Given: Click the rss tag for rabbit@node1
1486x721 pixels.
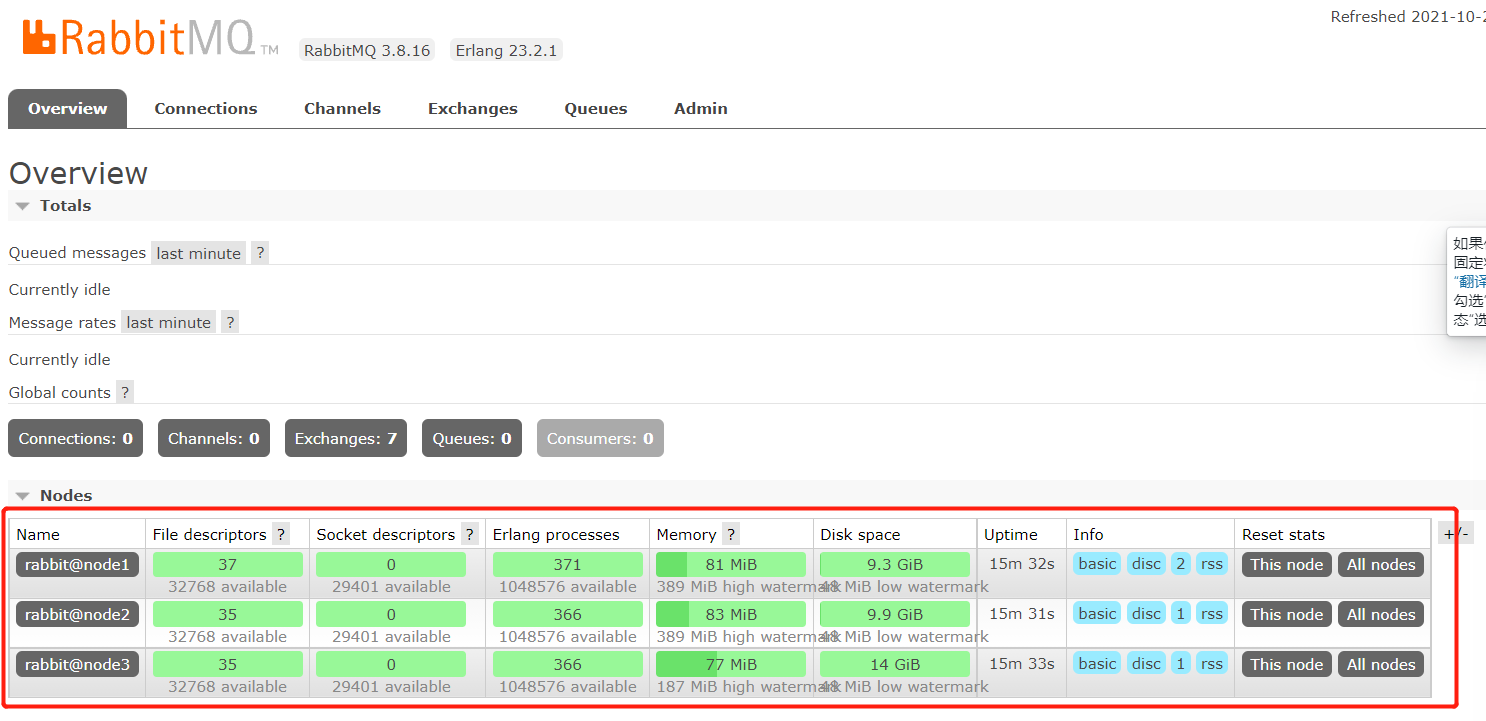Looking at the screenshot, I should 1212,564.
